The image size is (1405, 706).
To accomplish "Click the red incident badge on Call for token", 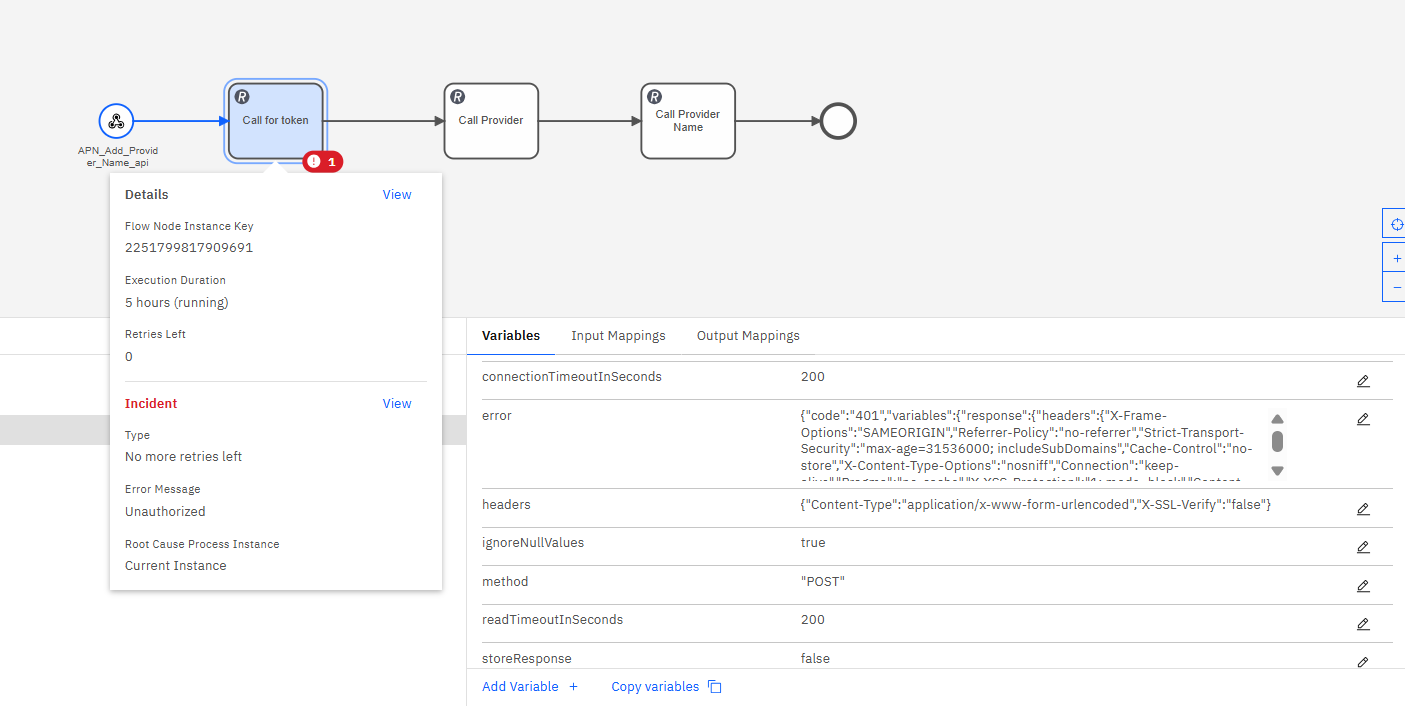I will 322,161.
